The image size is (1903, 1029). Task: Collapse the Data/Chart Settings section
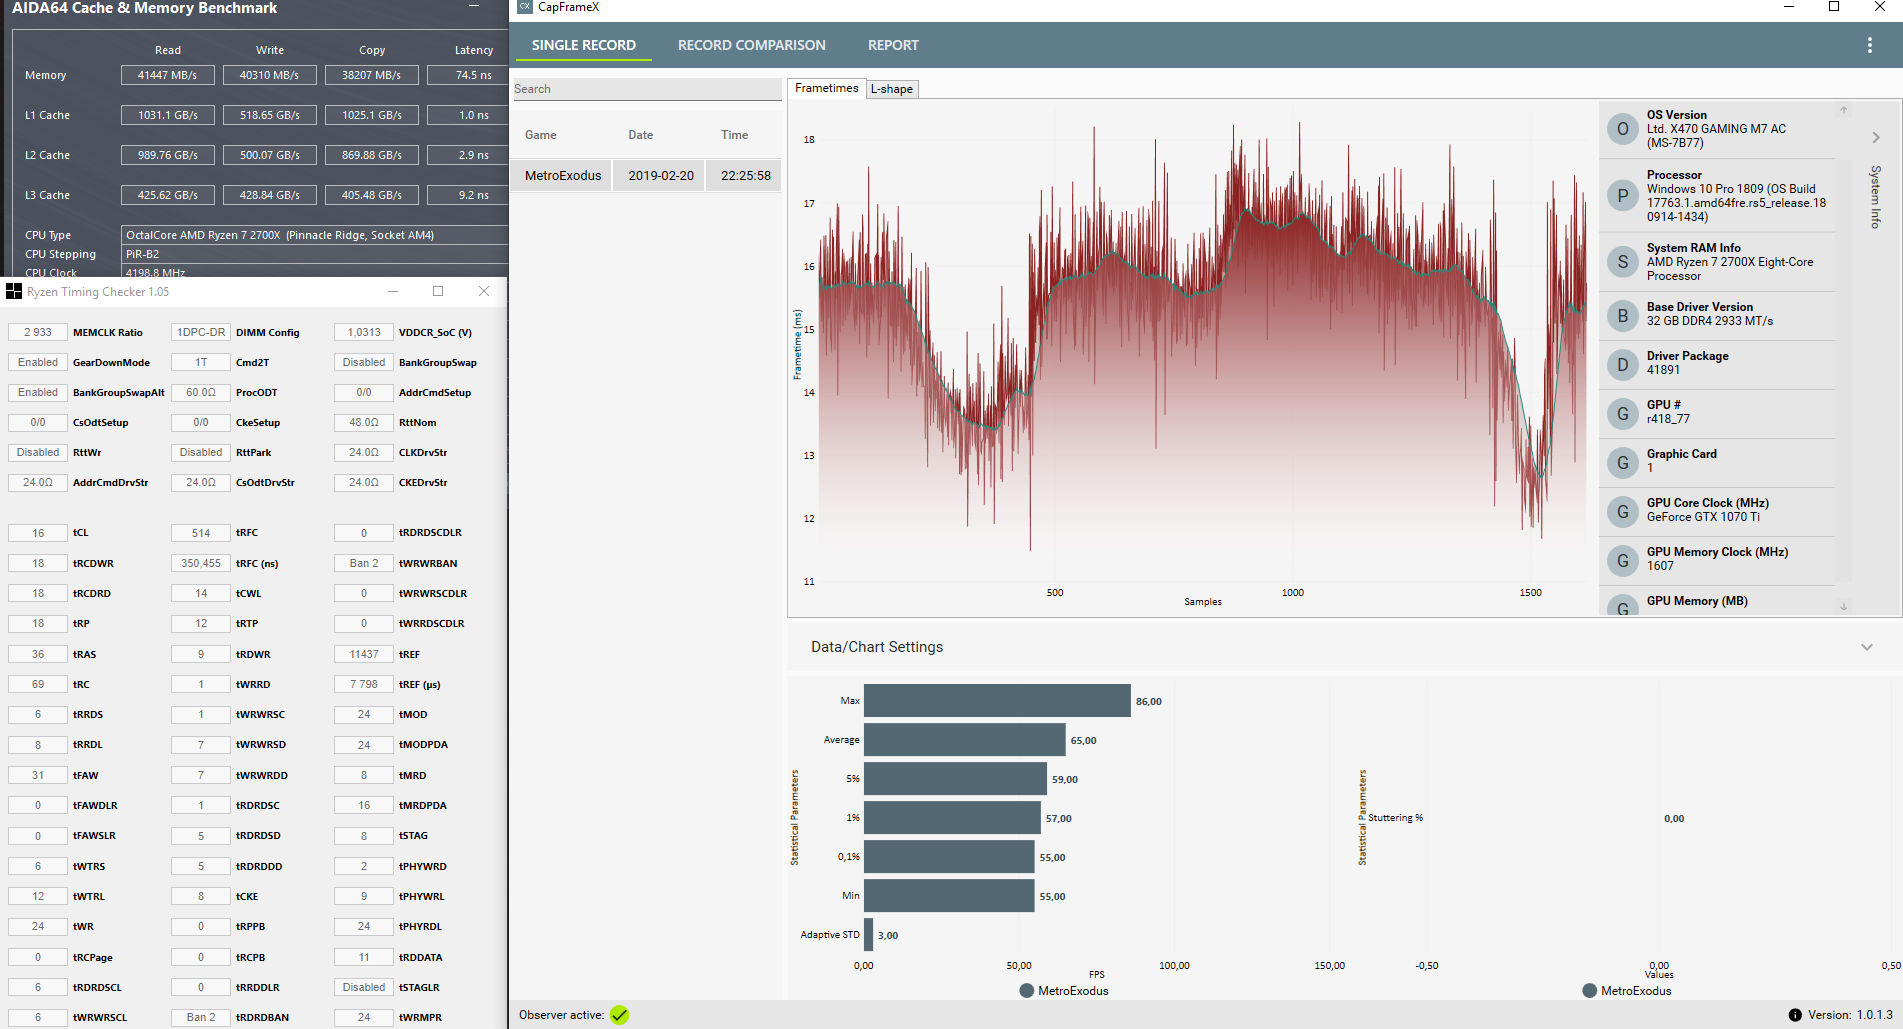(1866, 646)
